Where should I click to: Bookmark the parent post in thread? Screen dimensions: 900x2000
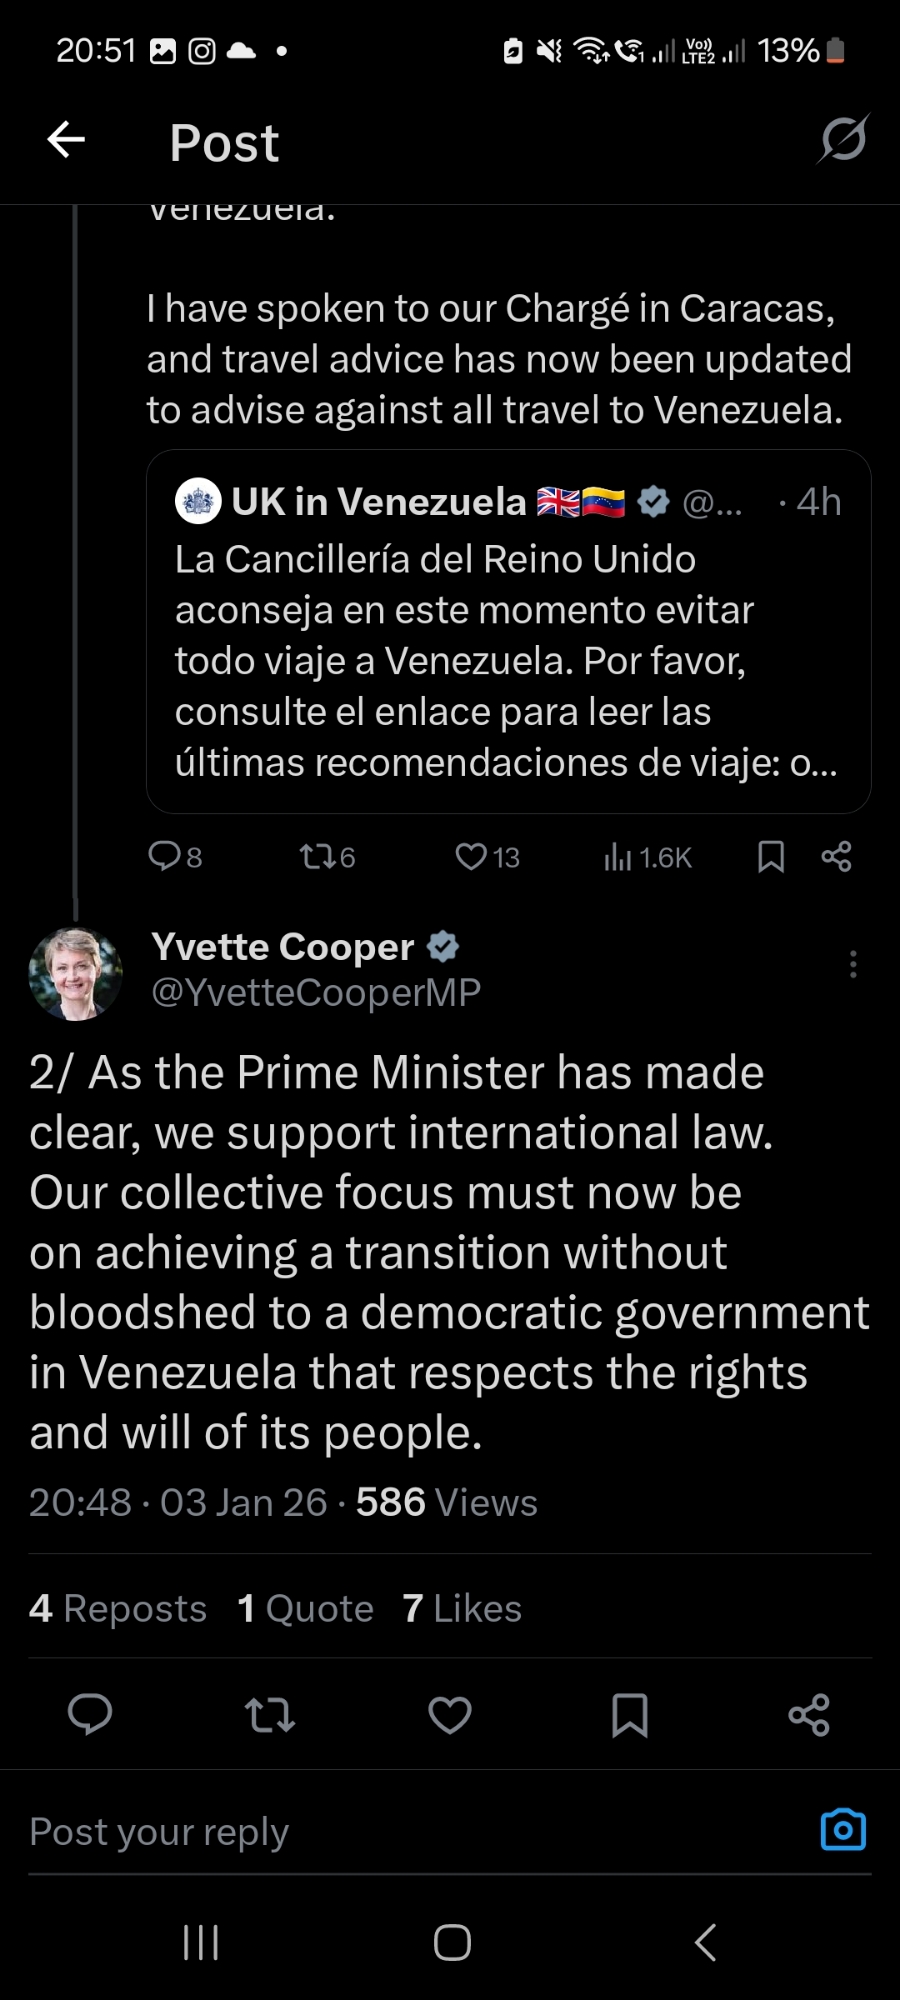pos(771,857)
